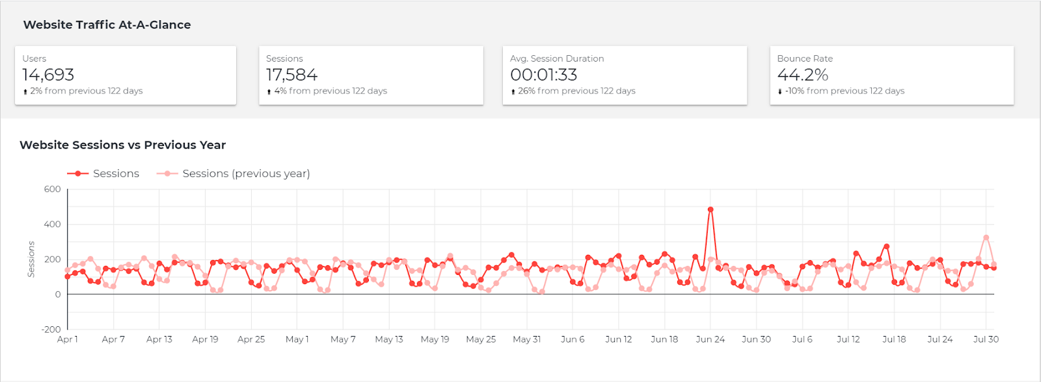Click the May 1 x-axis label
This screenshot has width=1041, height=382.
click(297, 339)
